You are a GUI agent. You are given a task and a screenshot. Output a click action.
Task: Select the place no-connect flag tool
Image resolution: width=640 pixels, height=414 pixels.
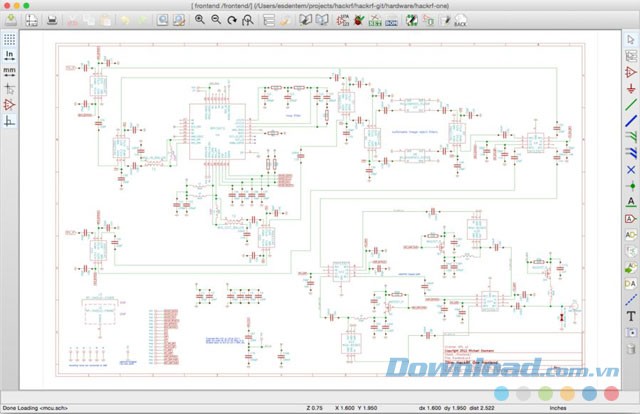631,169
